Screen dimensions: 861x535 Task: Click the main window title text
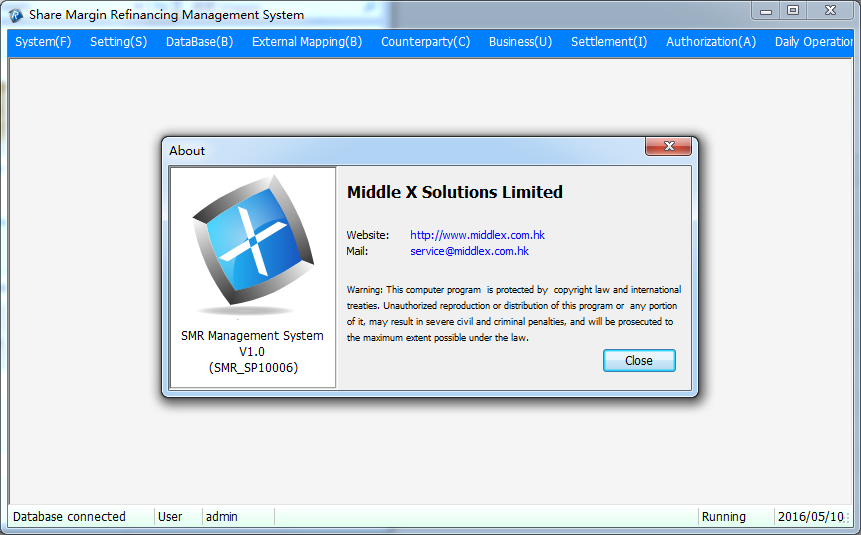[x=166, y=15]
